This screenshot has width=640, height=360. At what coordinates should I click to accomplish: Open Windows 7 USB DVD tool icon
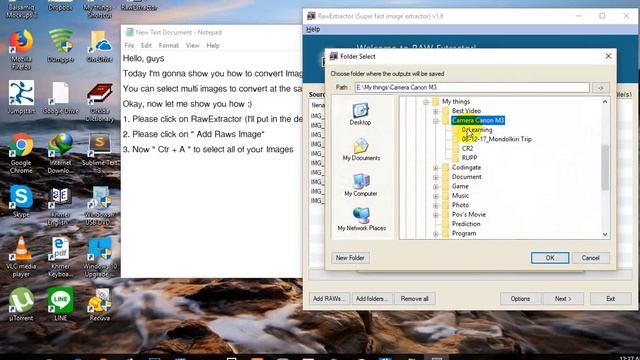tap(100, 205)
